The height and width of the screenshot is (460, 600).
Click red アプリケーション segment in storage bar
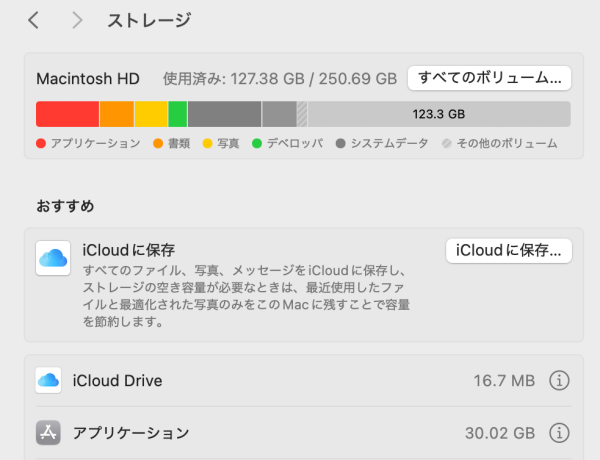pos(67,114)
